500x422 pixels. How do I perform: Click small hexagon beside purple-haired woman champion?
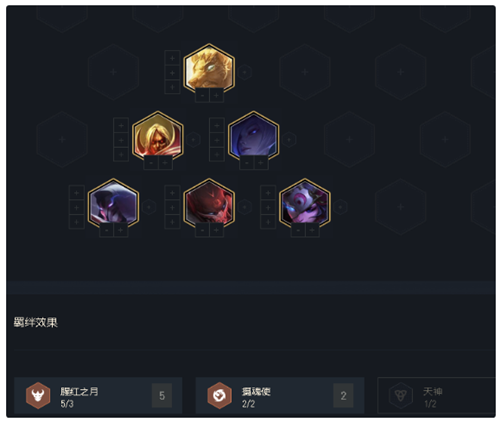[x=289, y=139]
